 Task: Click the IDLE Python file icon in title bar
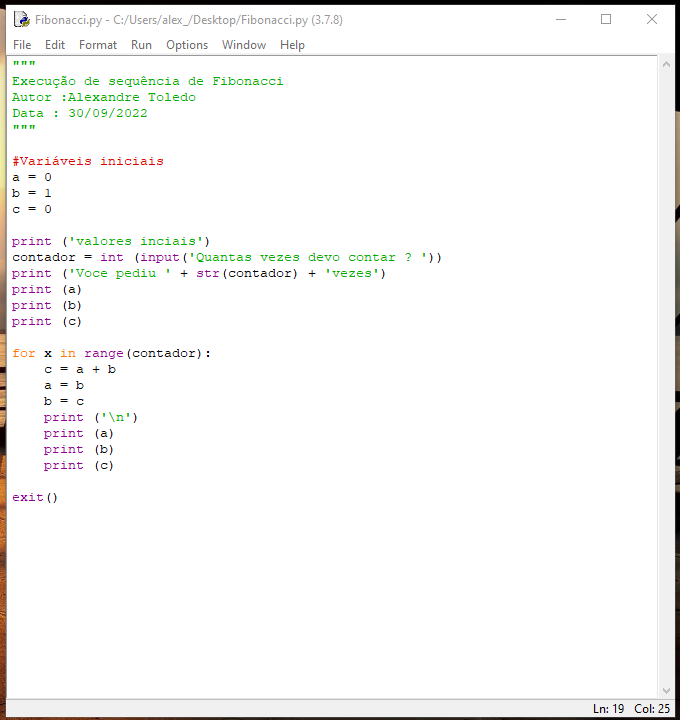21,19
